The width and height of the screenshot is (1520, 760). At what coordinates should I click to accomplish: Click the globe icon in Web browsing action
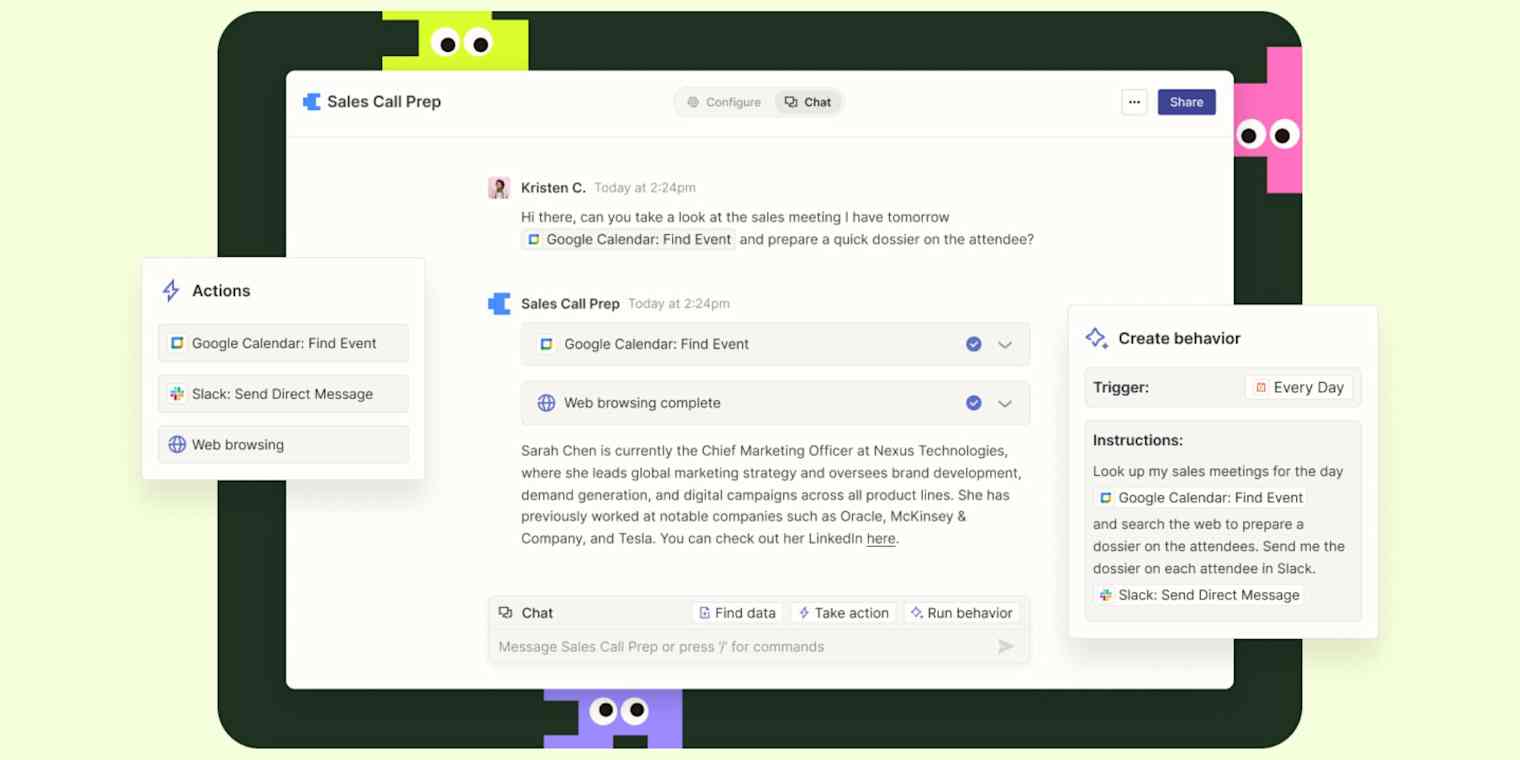177,445
